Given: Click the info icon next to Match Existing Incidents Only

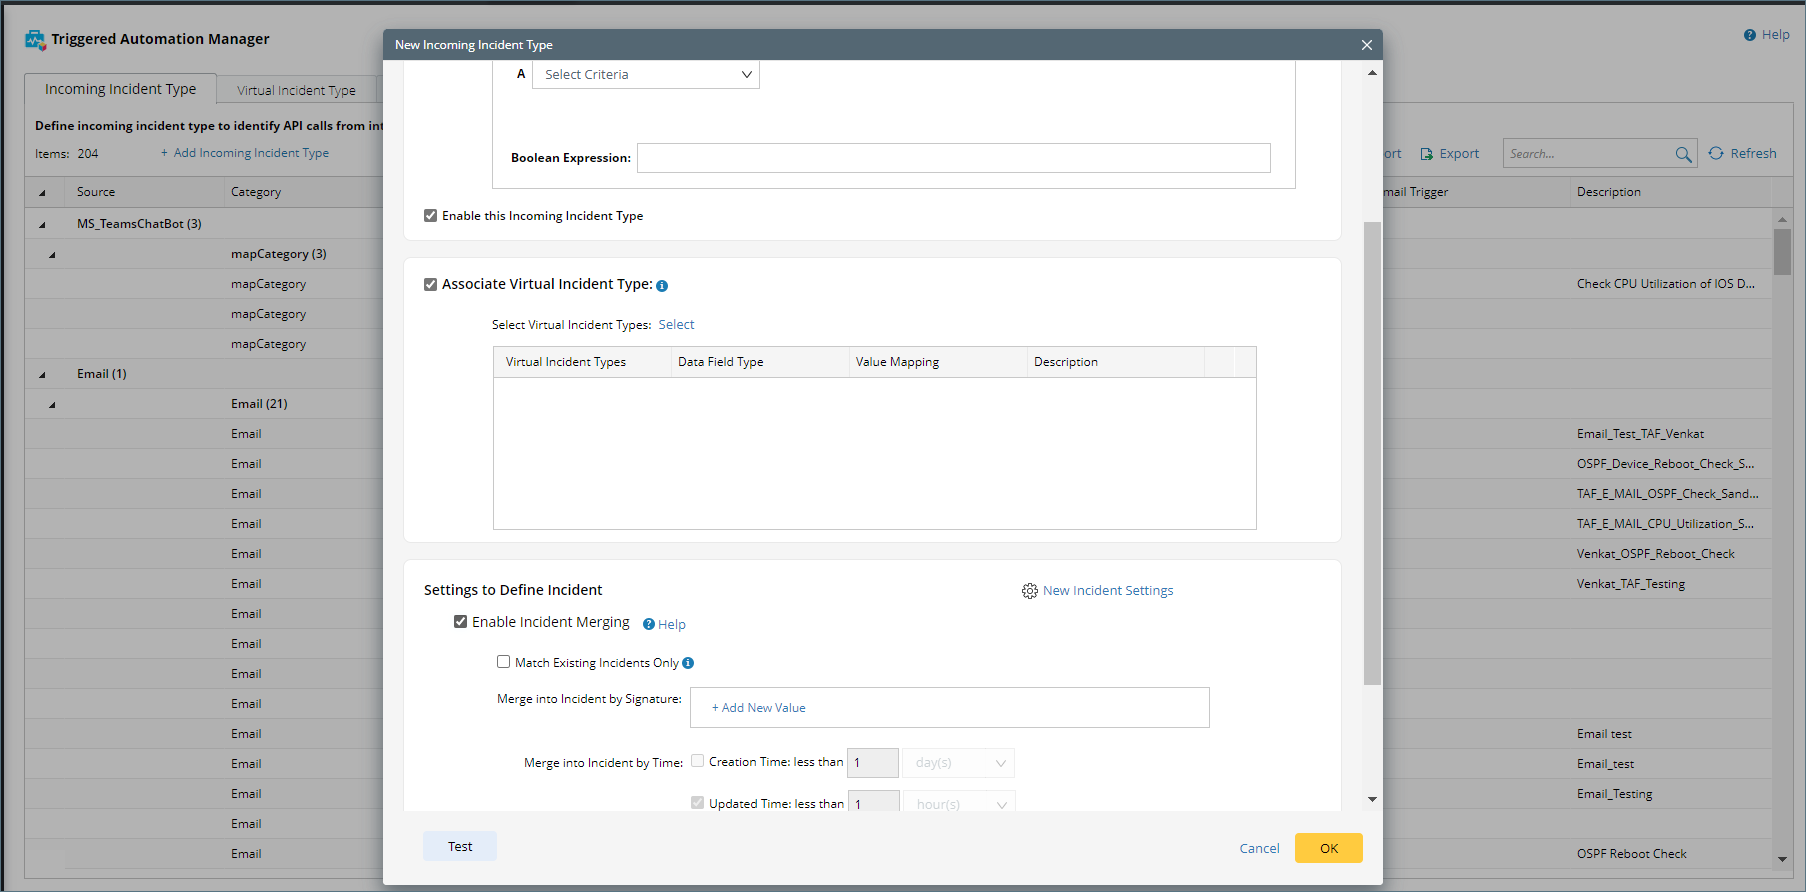Looking at the screenshot, I should pos(688,663).
